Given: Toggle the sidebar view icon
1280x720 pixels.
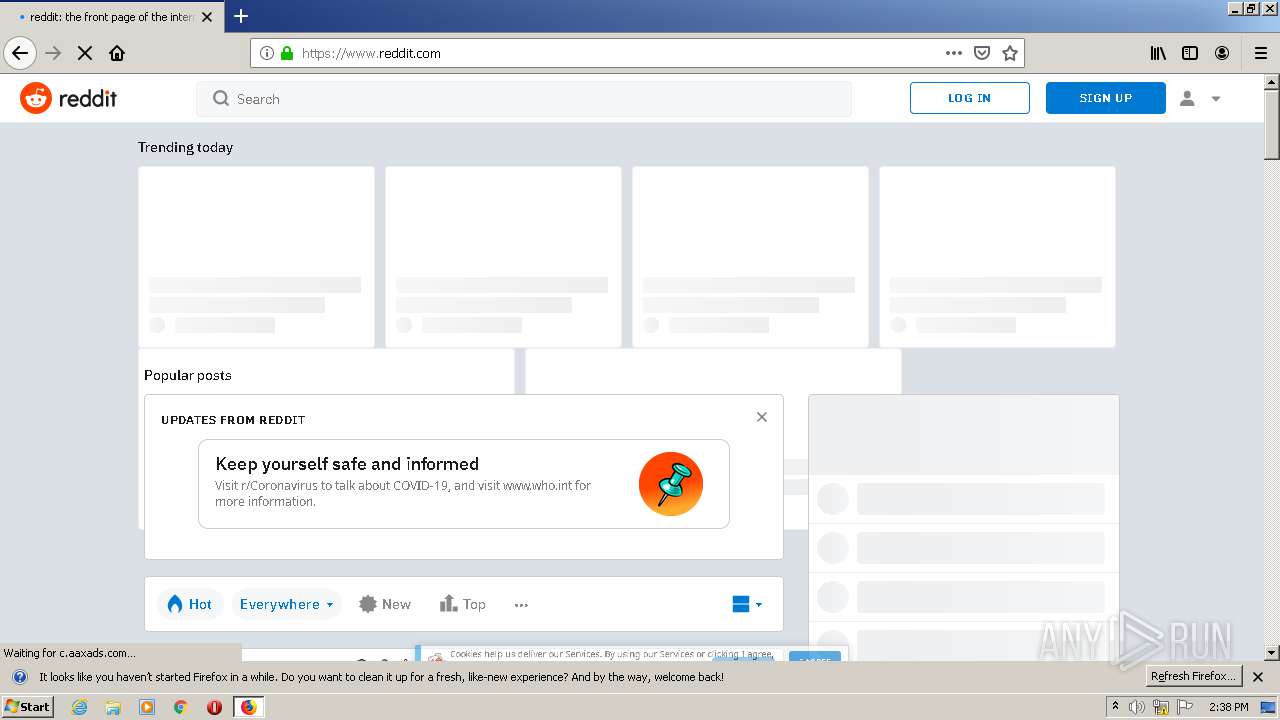Looking at the screenshot, I should [1190, 53].
